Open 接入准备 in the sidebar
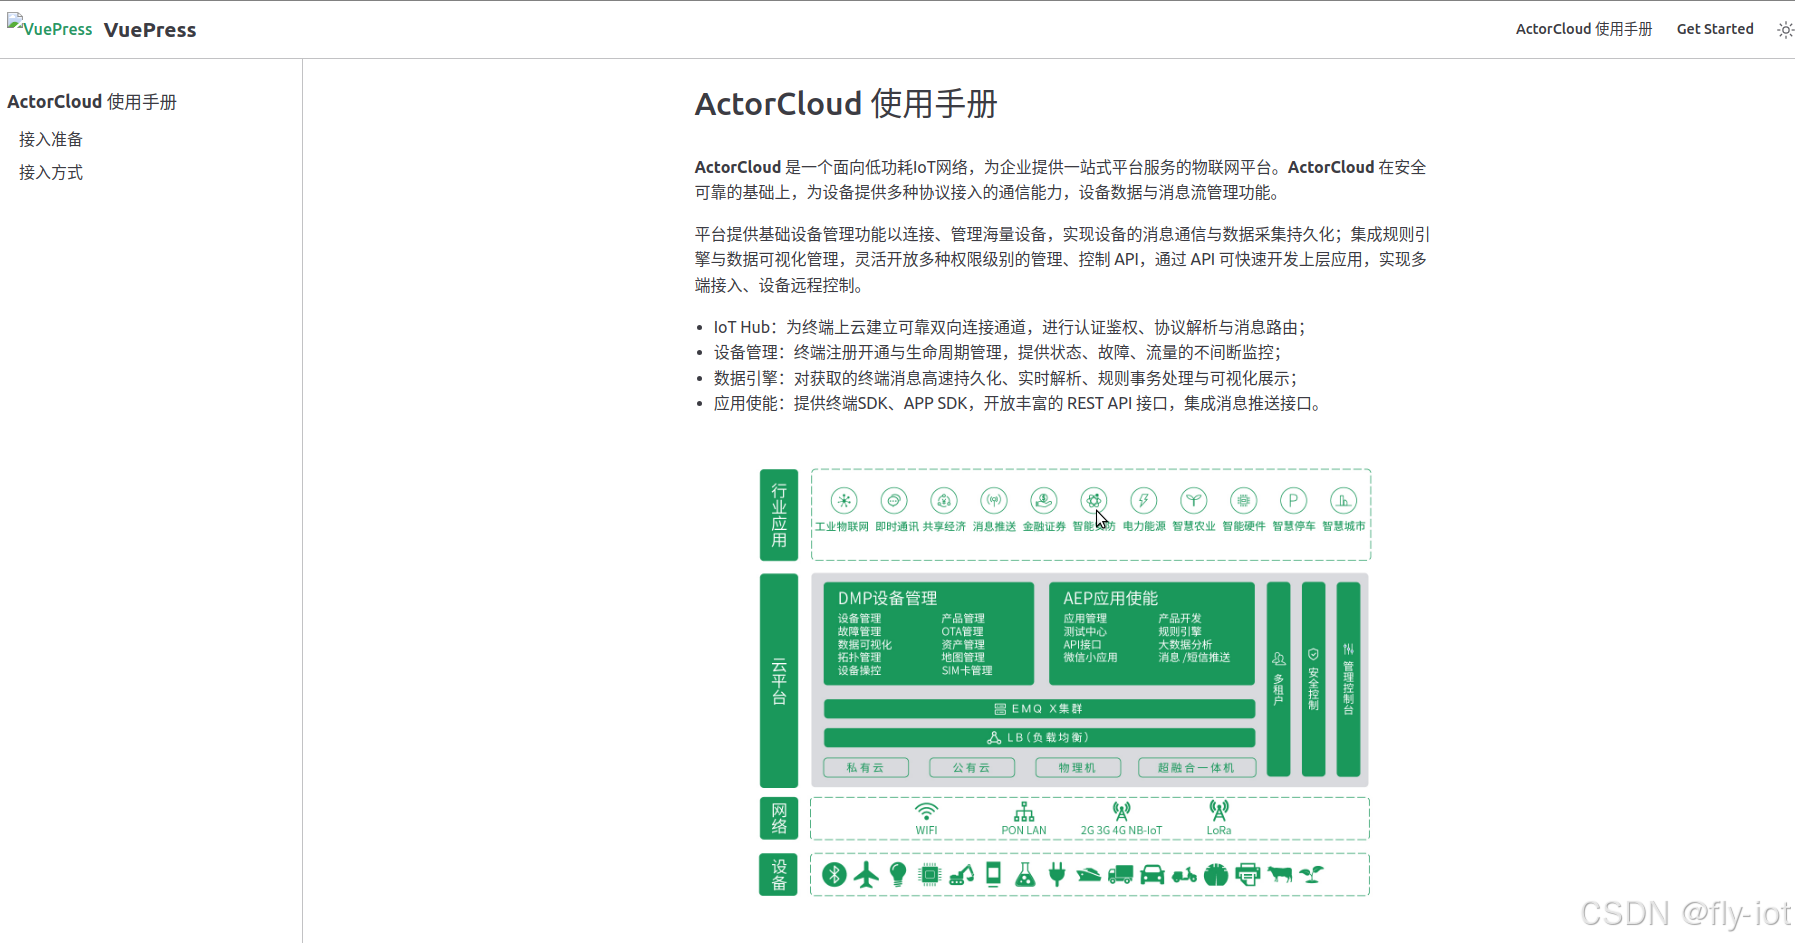The width and height of the screenshot is (1795, 943). pyautogui.click(x=51, y=139)
